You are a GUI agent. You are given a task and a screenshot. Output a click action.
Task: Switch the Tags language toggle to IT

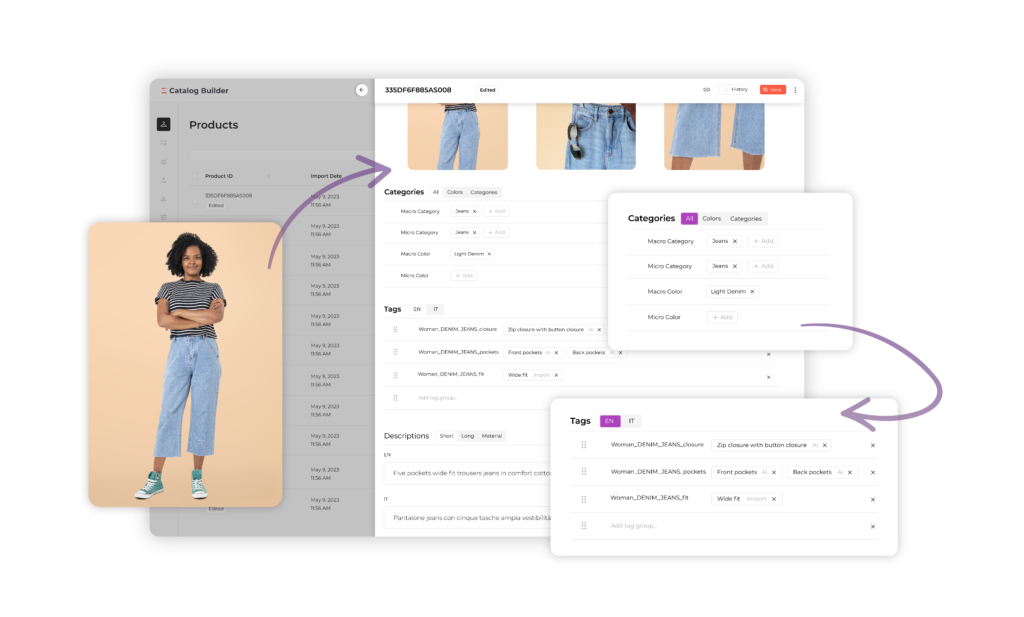[x=632, y=421]
